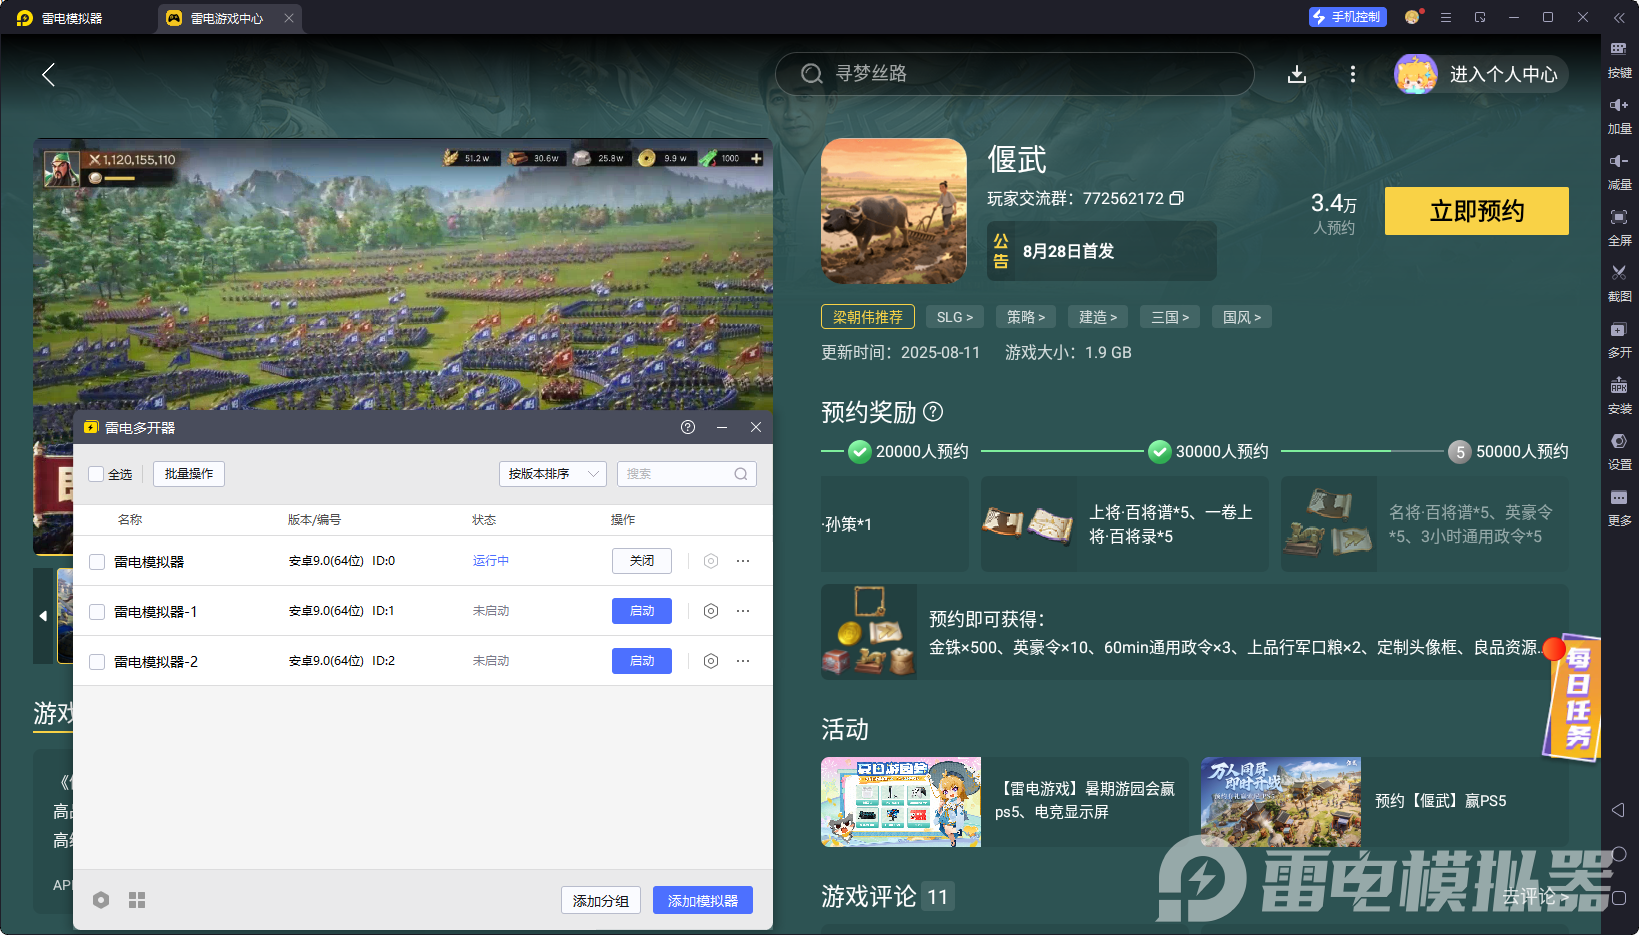Open the 批量操作 batch operations menu
The height and width of the screenshot is (935, 1639).
tap(189, 474)
